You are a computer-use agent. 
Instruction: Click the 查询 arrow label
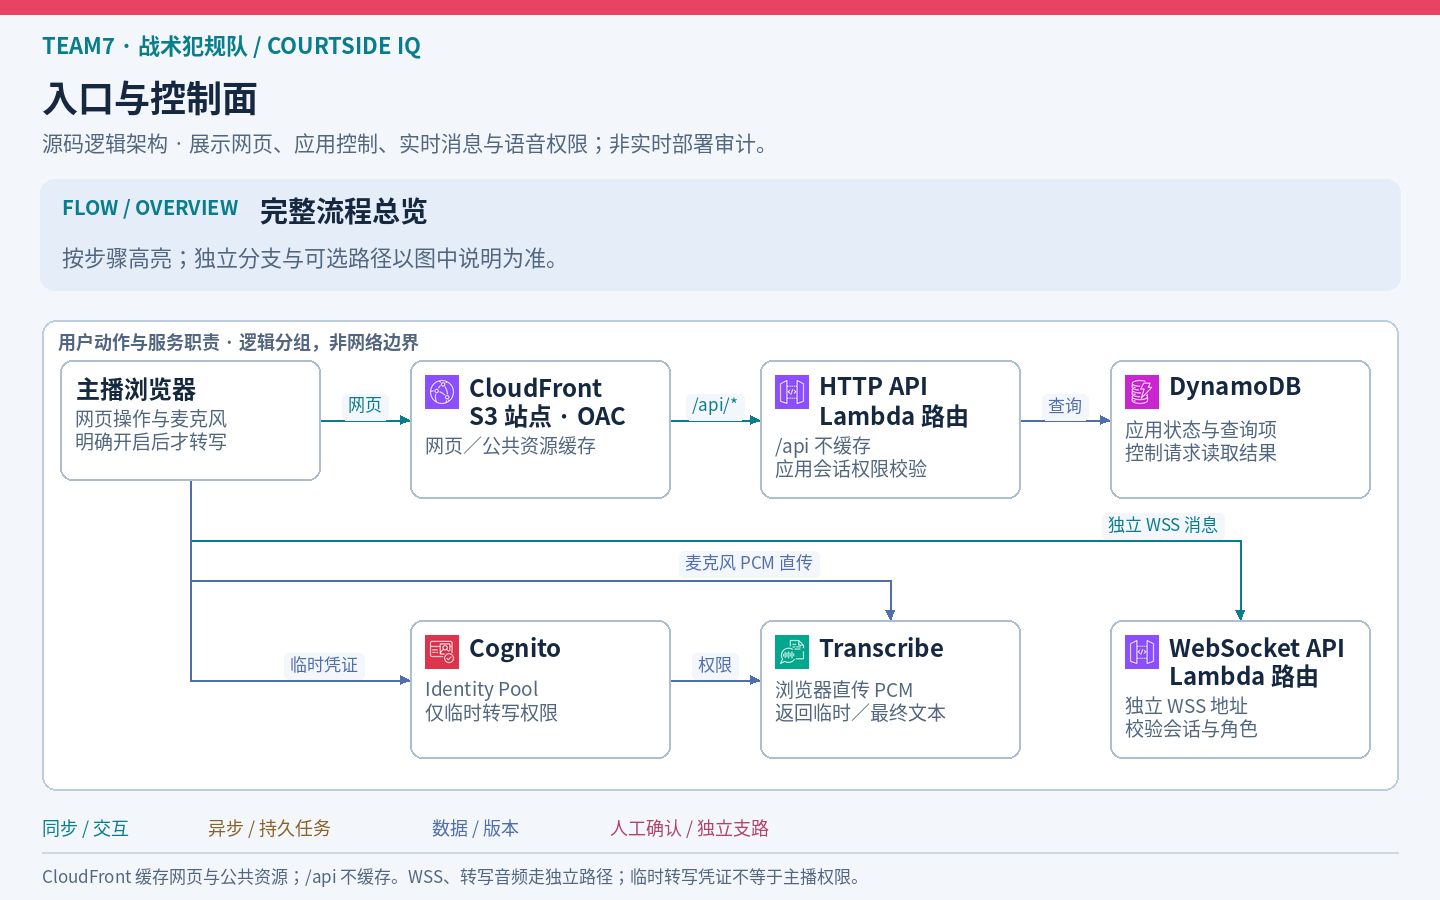point(1065,405)
